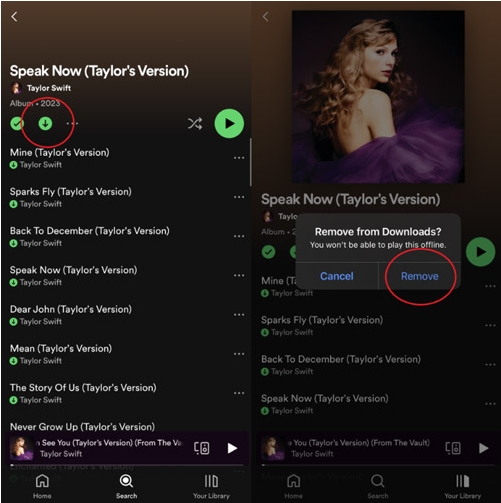Viewport: 501px width, 503px height.
Task: Open Taylor Swift artist link under left album title
Action: [49, 88]
